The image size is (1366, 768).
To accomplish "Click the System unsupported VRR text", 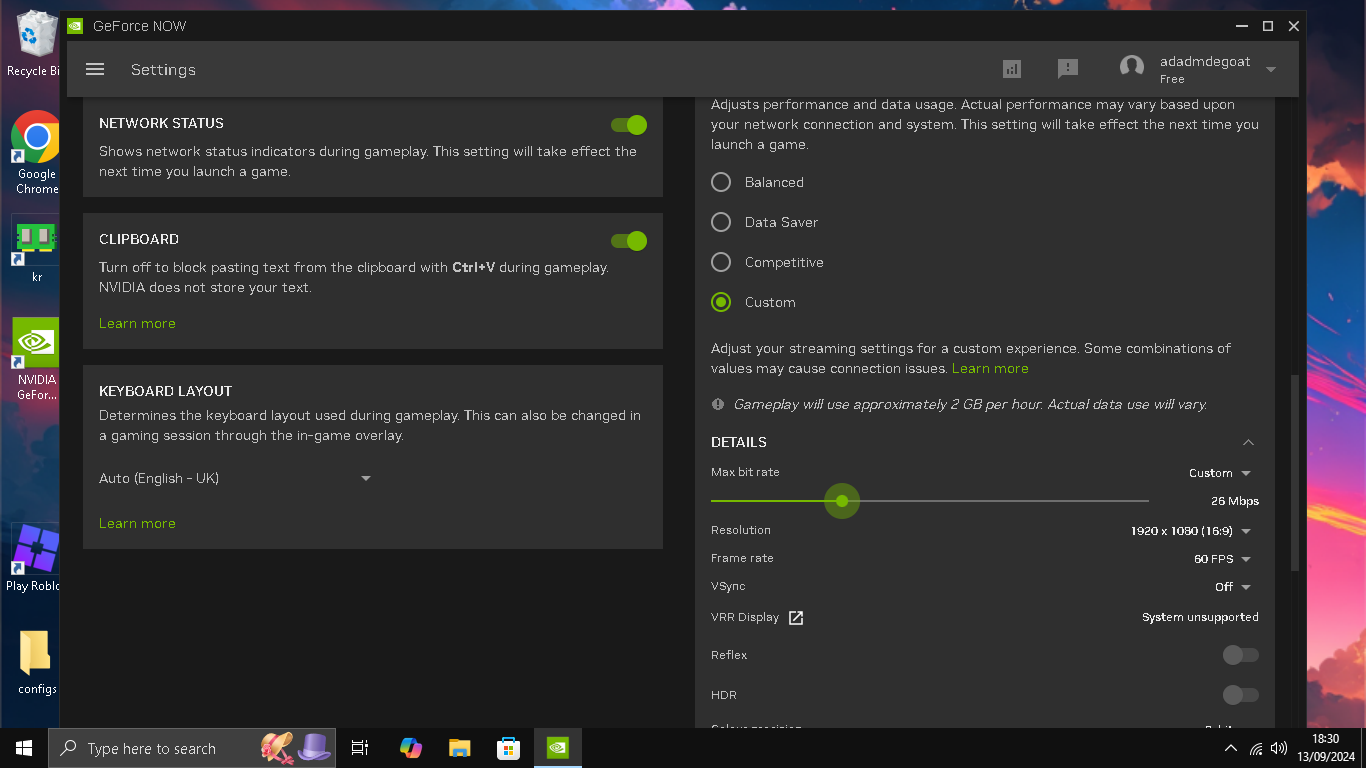I will coord(1200,618).
